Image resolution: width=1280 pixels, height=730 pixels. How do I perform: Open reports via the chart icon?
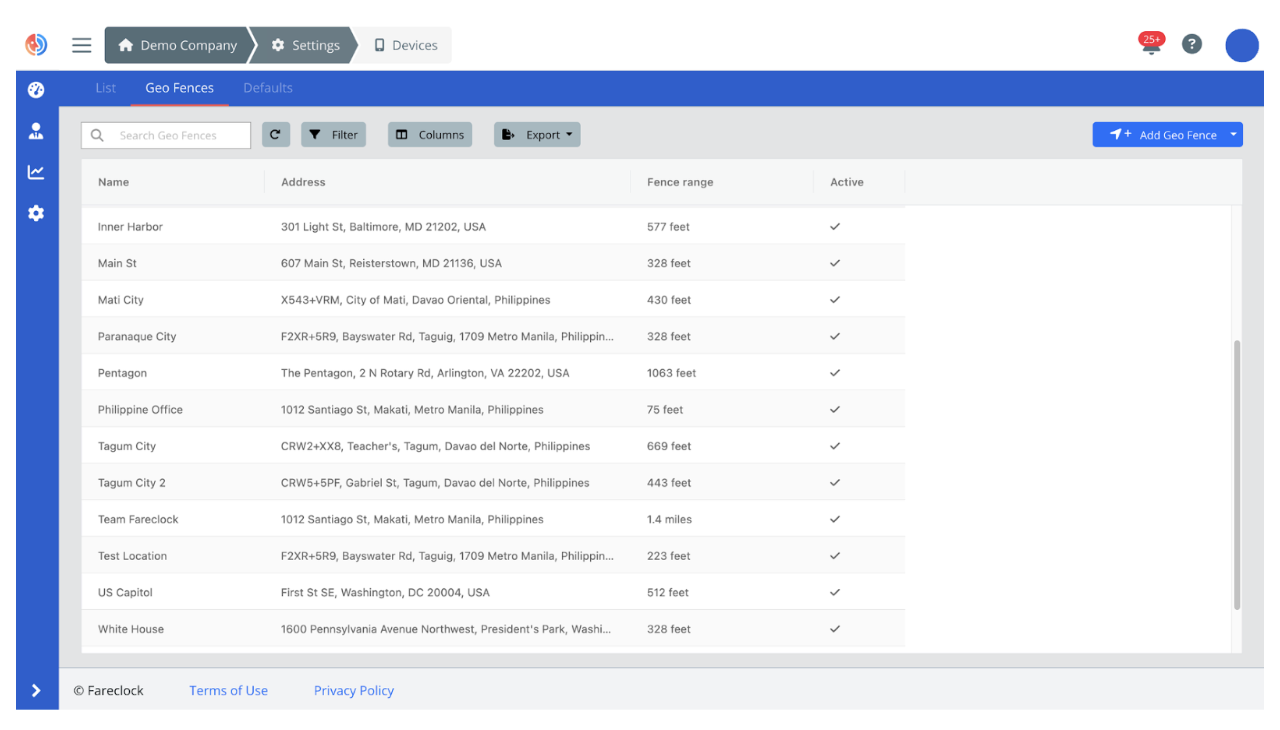(36, 171)
